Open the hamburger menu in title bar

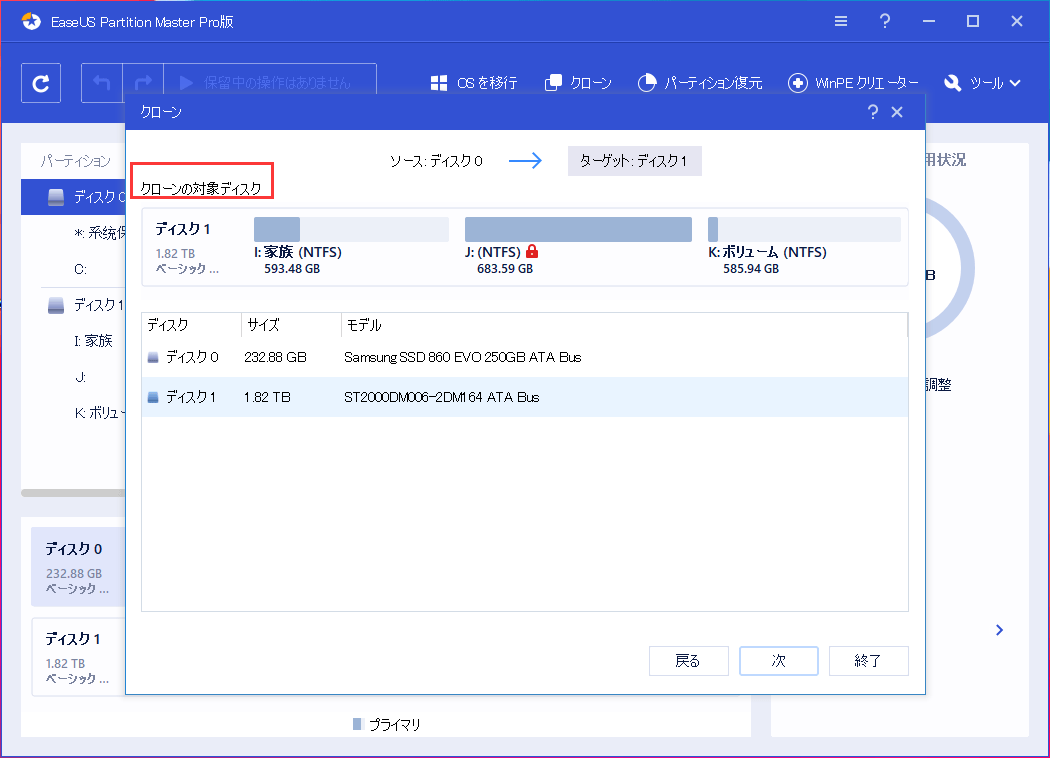[841, 21]
